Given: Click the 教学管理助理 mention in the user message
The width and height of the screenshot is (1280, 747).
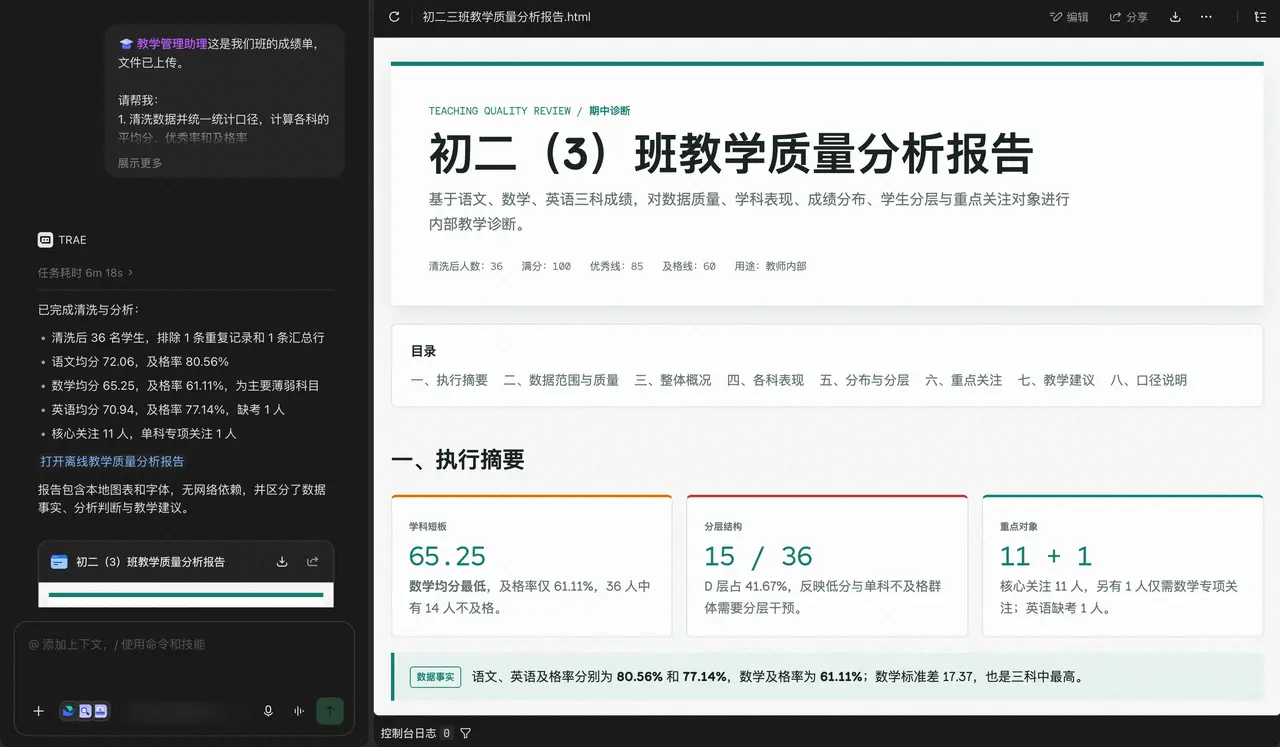Looking at the screenshot, I should point(171,44).
